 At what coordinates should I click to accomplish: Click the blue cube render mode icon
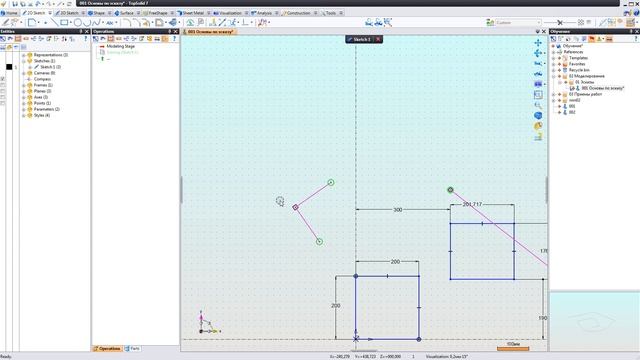[538, 116]
